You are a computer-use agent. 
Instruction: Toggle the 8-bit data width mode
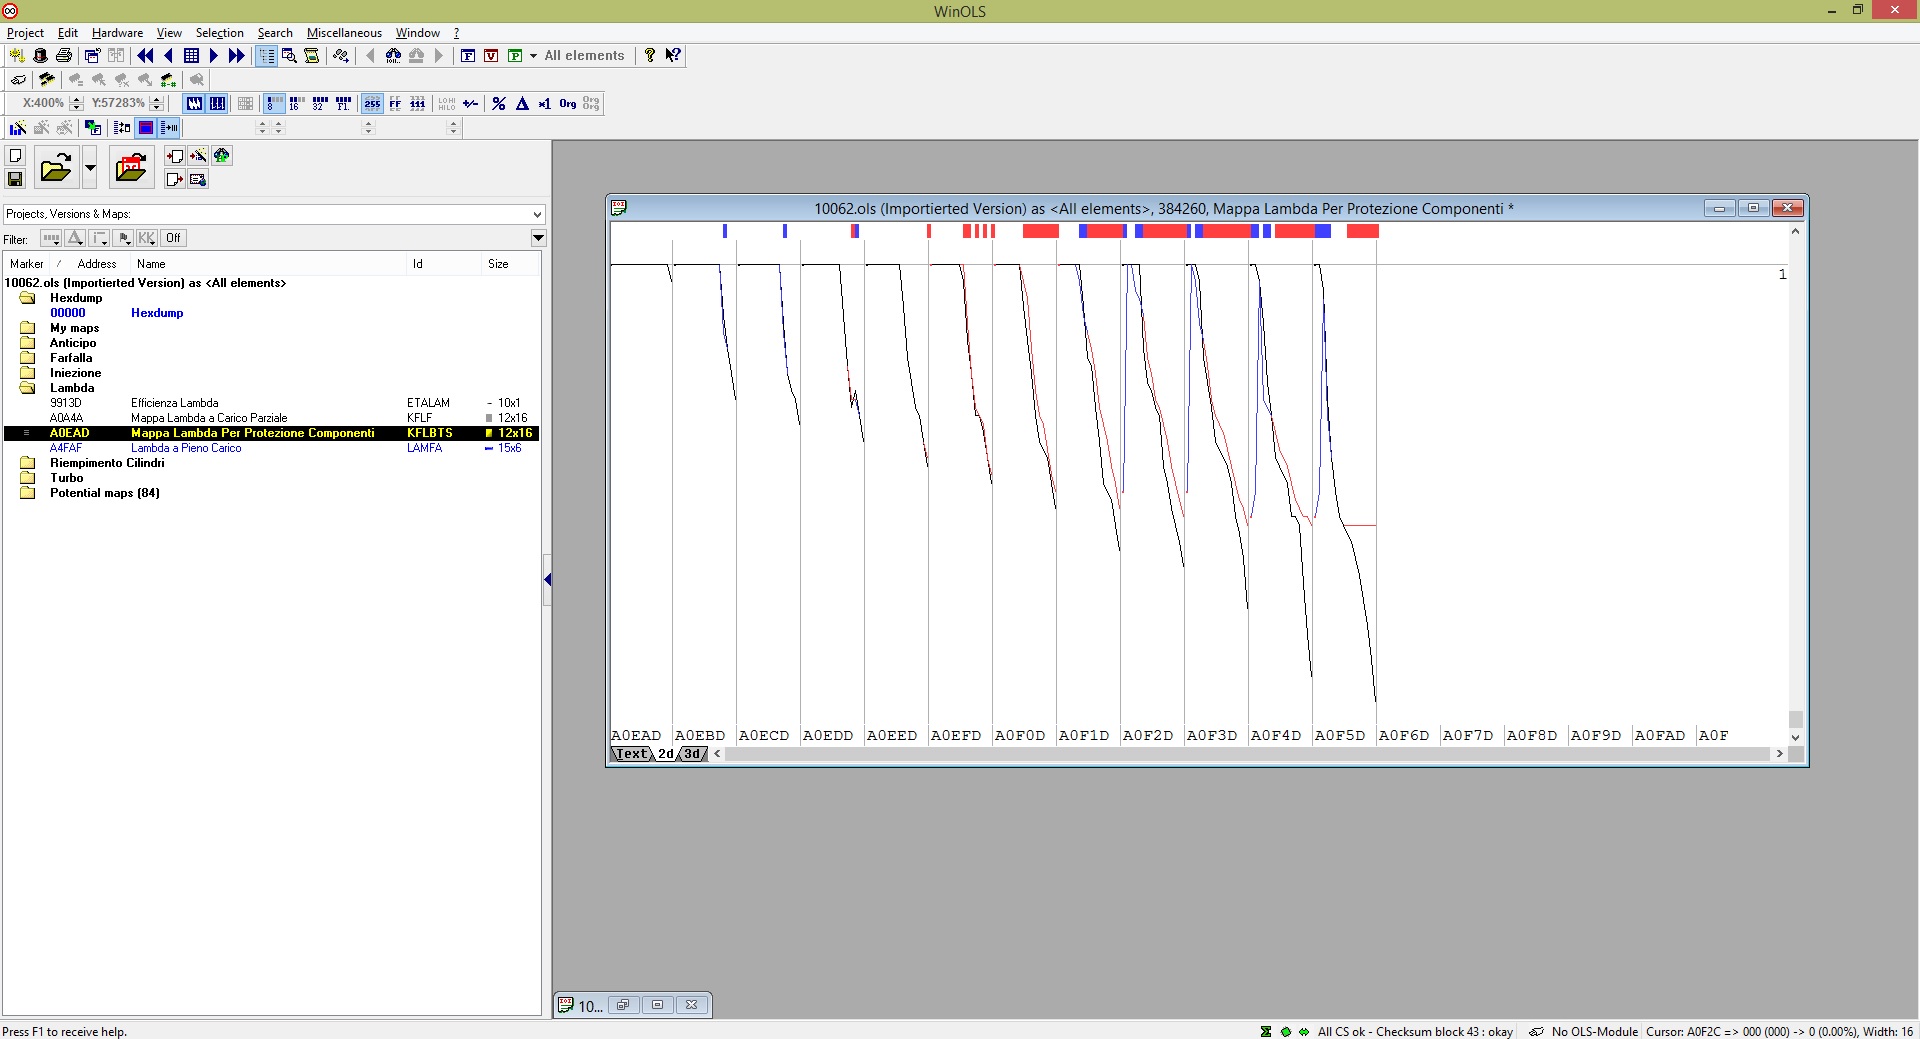273,103
